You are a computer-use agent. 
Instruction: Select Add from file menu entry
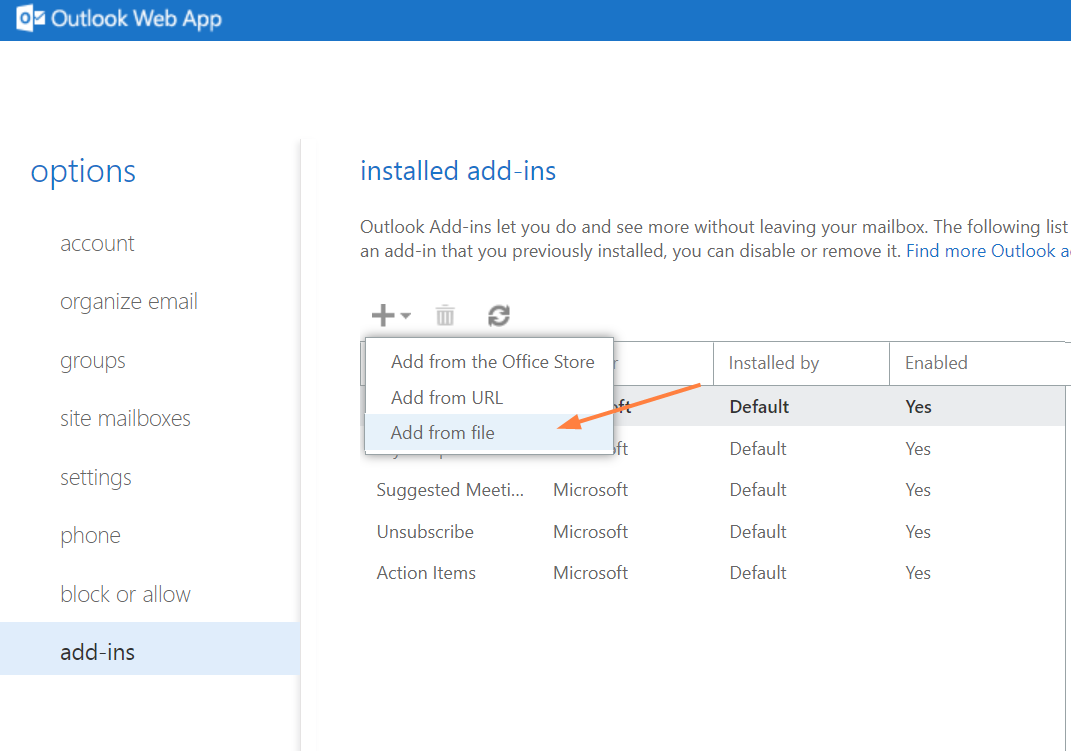(489, 433)
